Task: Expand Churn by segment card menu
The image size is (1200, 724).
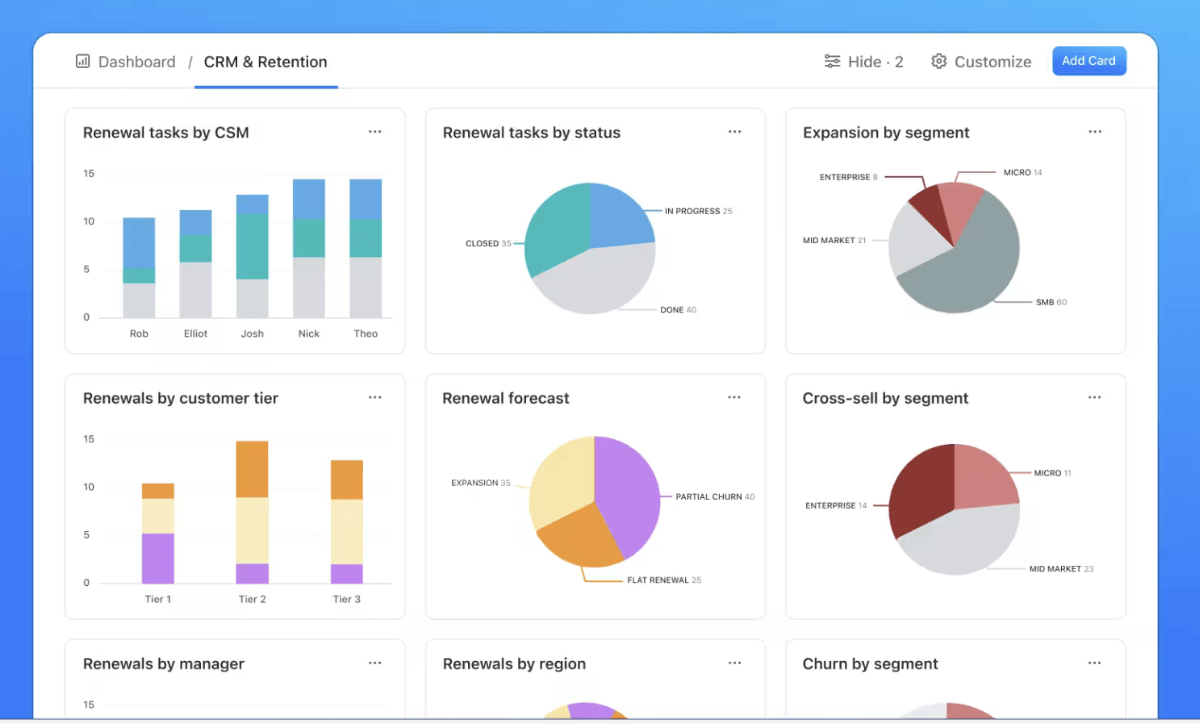Action: pos(1095,663)
